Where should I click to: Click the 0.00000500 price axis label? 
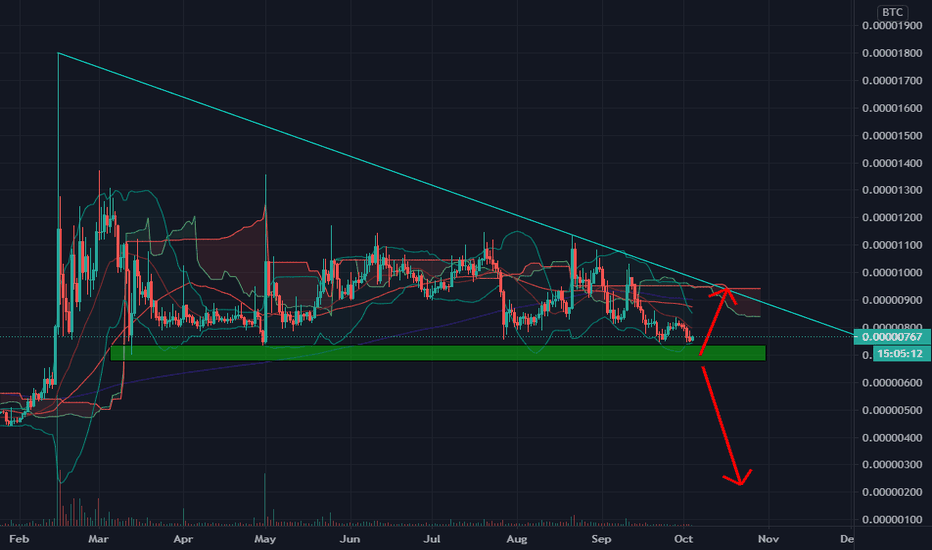[x=892, y=410]
